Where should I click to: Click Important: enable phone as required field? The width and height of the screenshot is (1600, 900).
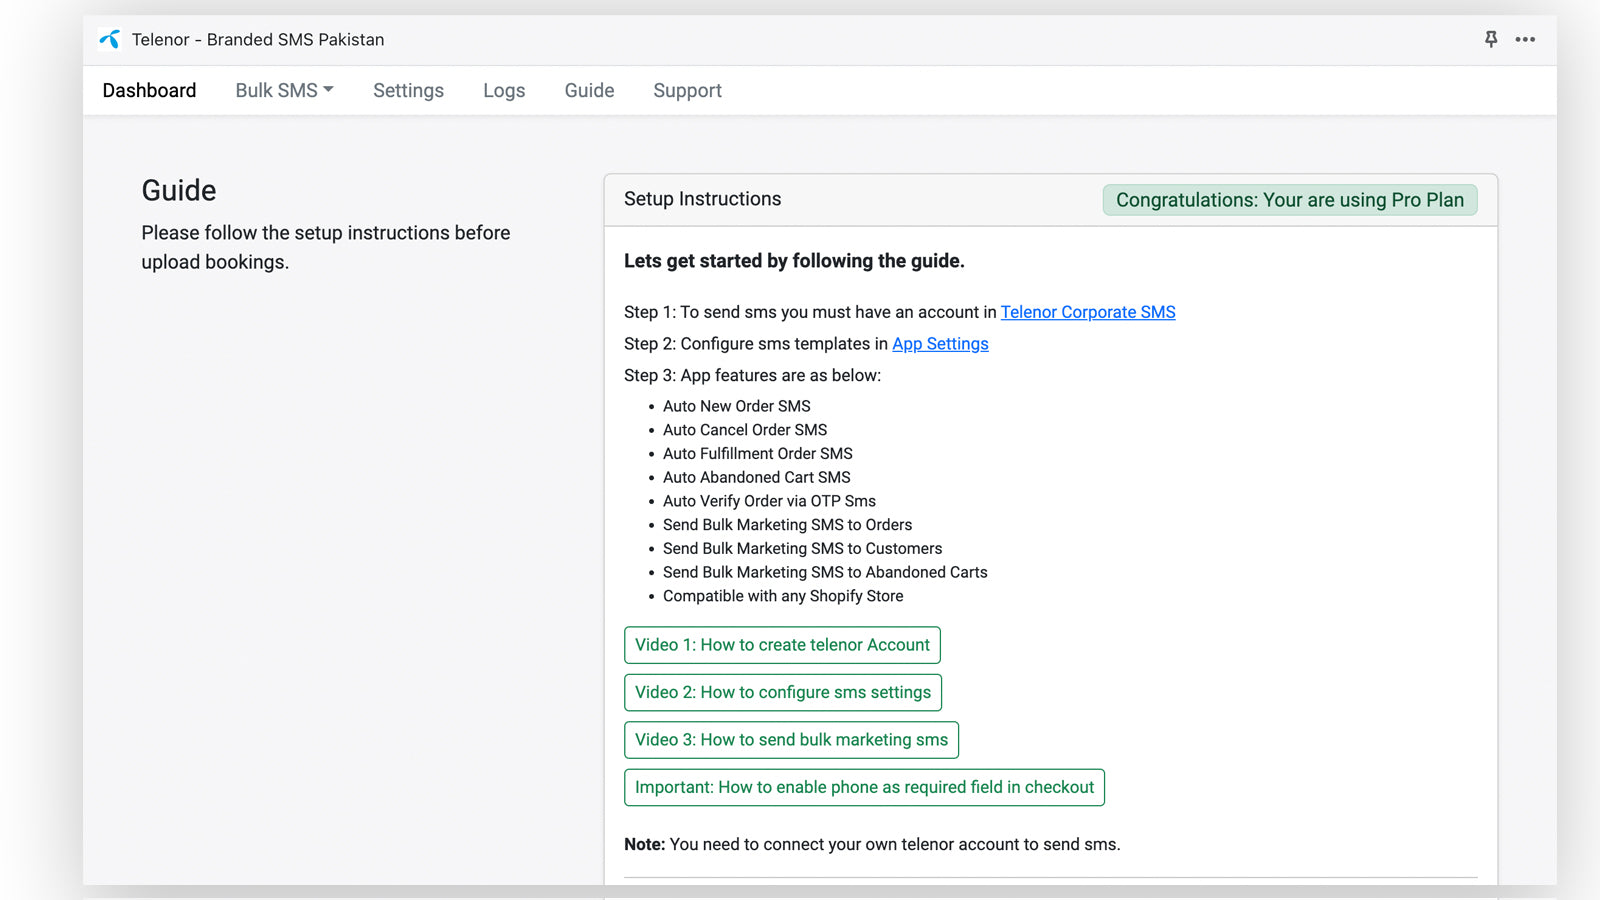pyautogui.click(x=864, y=787)
